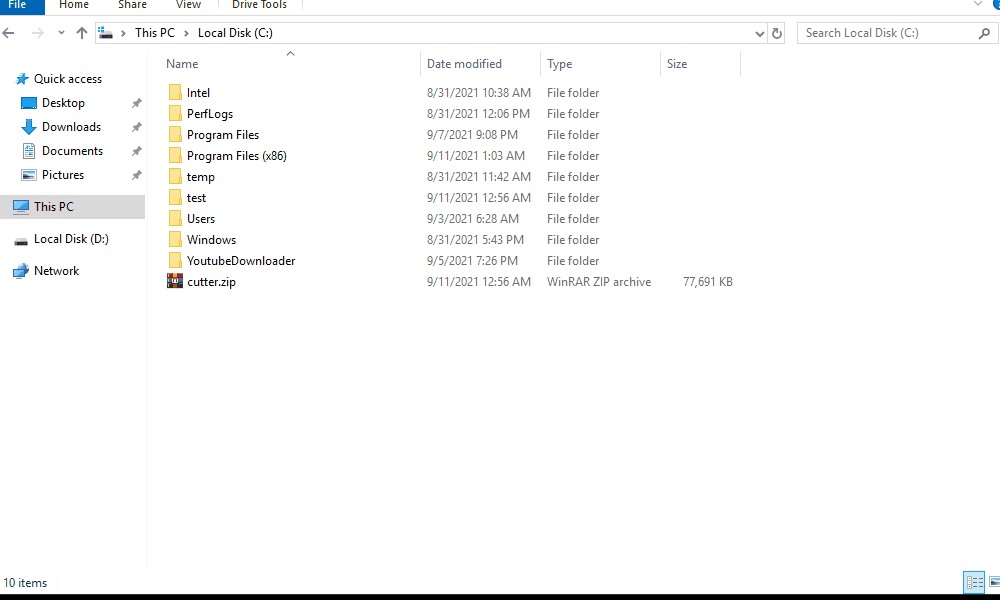The width and height of the screenshot is (1000, 600).
Task: Select Quick access in navigation pane
Action: pyautogui.click(x=68, y=79)
